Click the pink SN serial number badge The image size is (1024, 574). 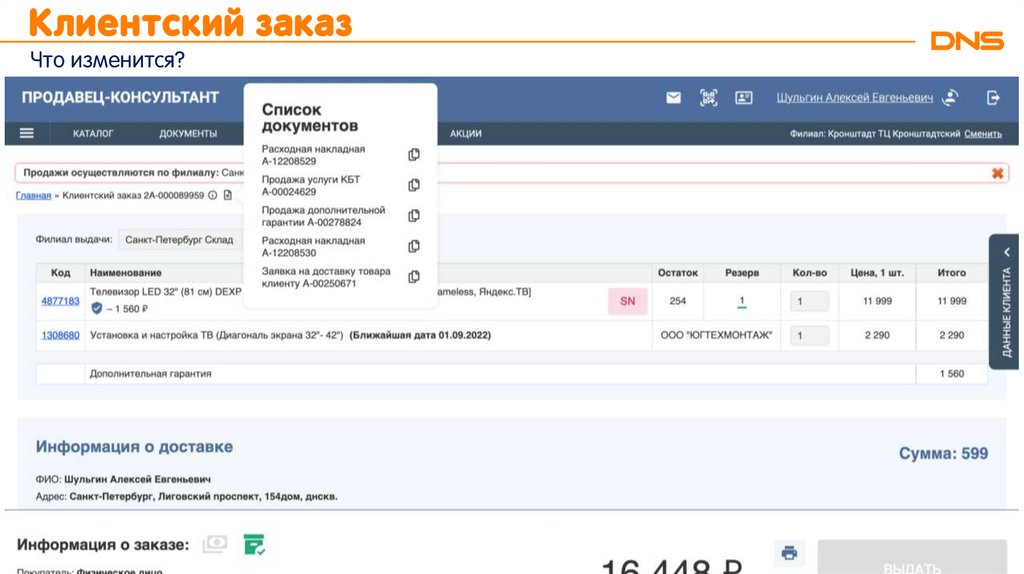628,301
